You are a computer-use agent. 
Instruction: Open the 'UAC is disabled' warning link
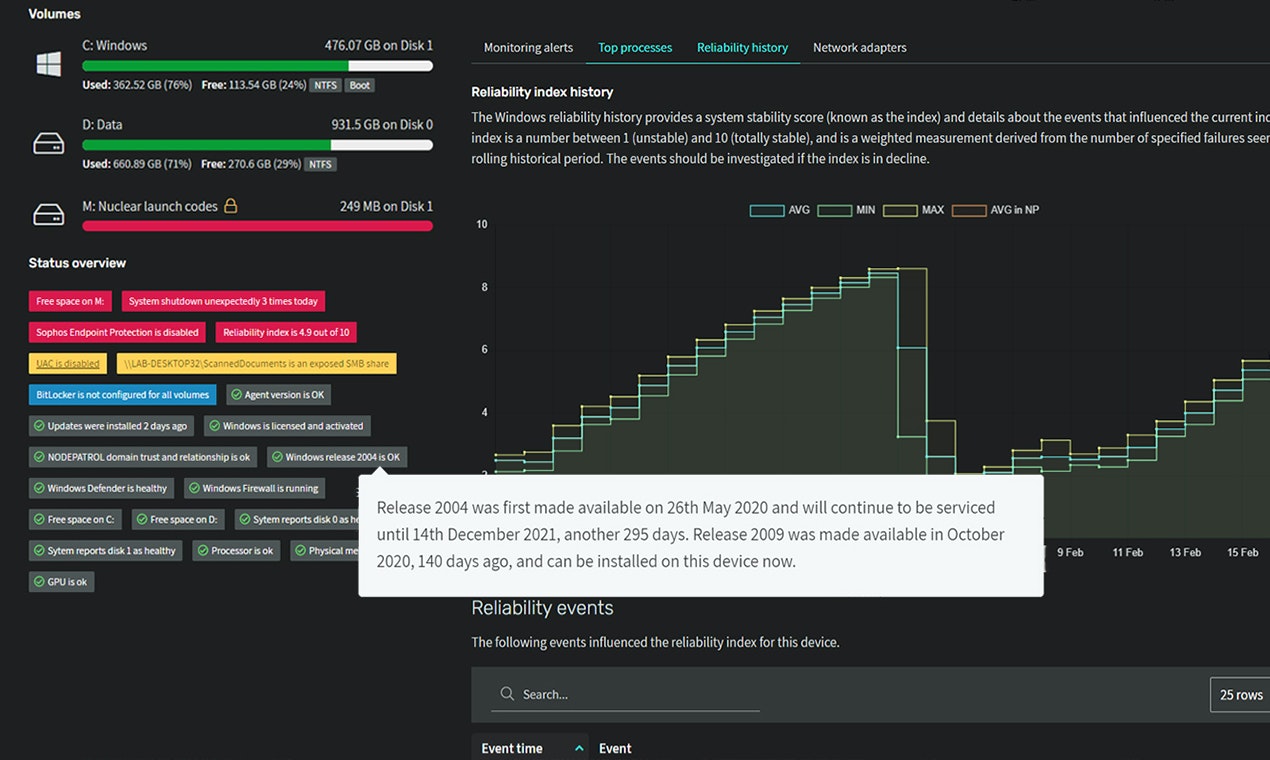pyautogui.click(x=68, y=364)
